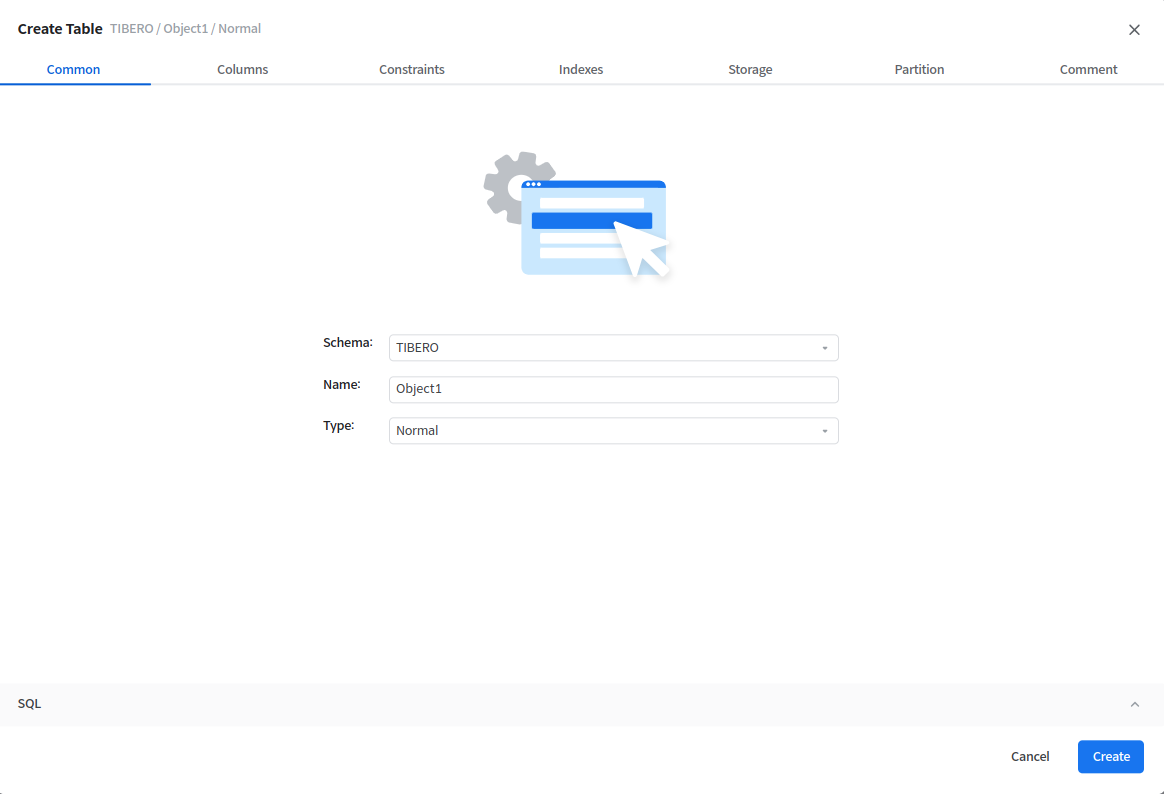Open the Partition tab

(919, 70)
